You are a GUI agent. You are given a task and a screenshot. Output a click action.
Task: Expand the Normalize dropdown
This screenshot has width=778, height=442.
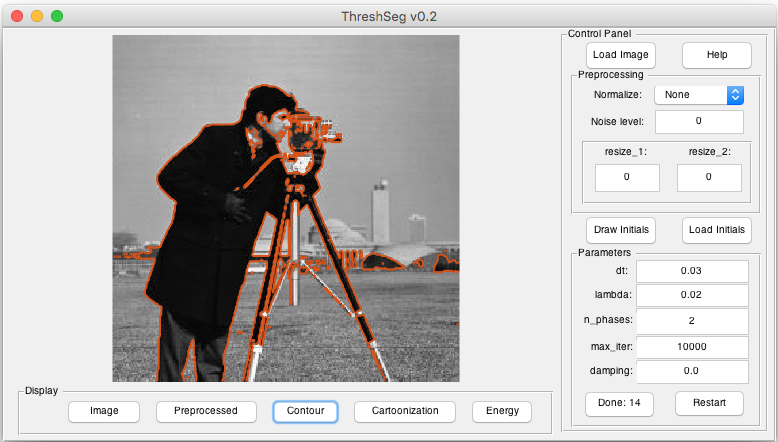click(699, 95)
